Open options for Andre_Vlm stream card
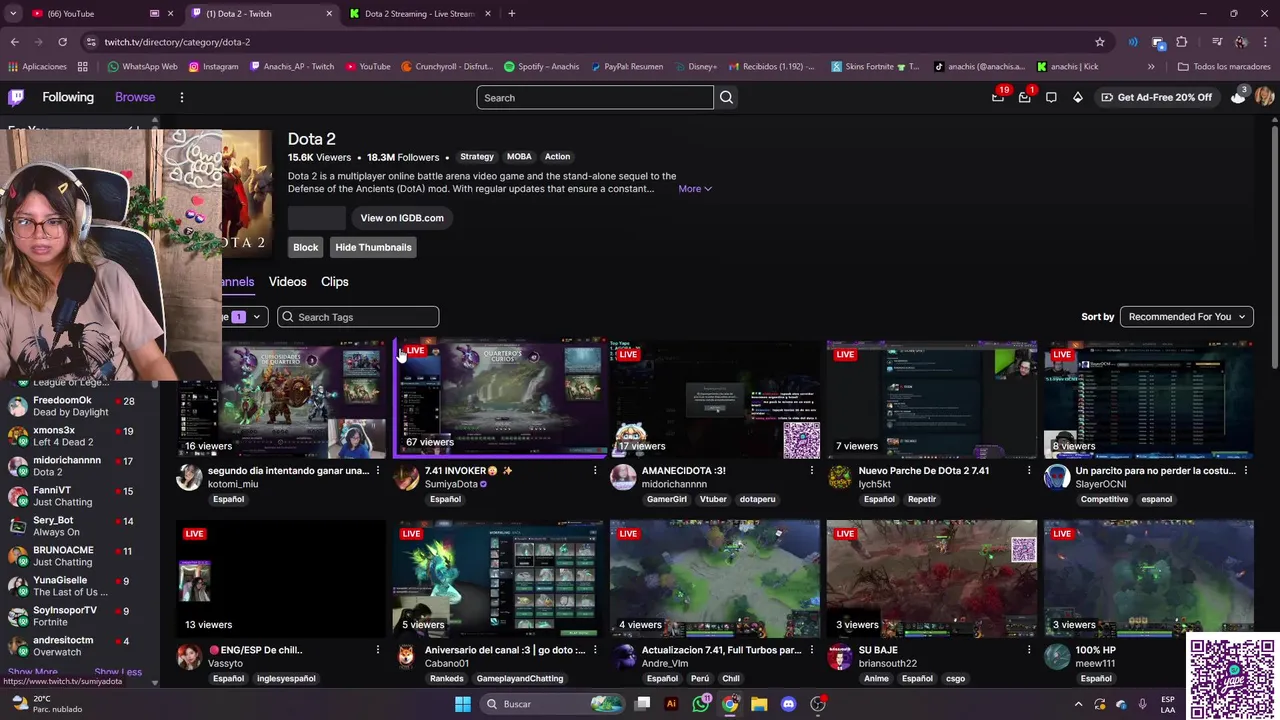This screenshot has height=720, width=1280. pyautogui.click(x=812, y=650)
